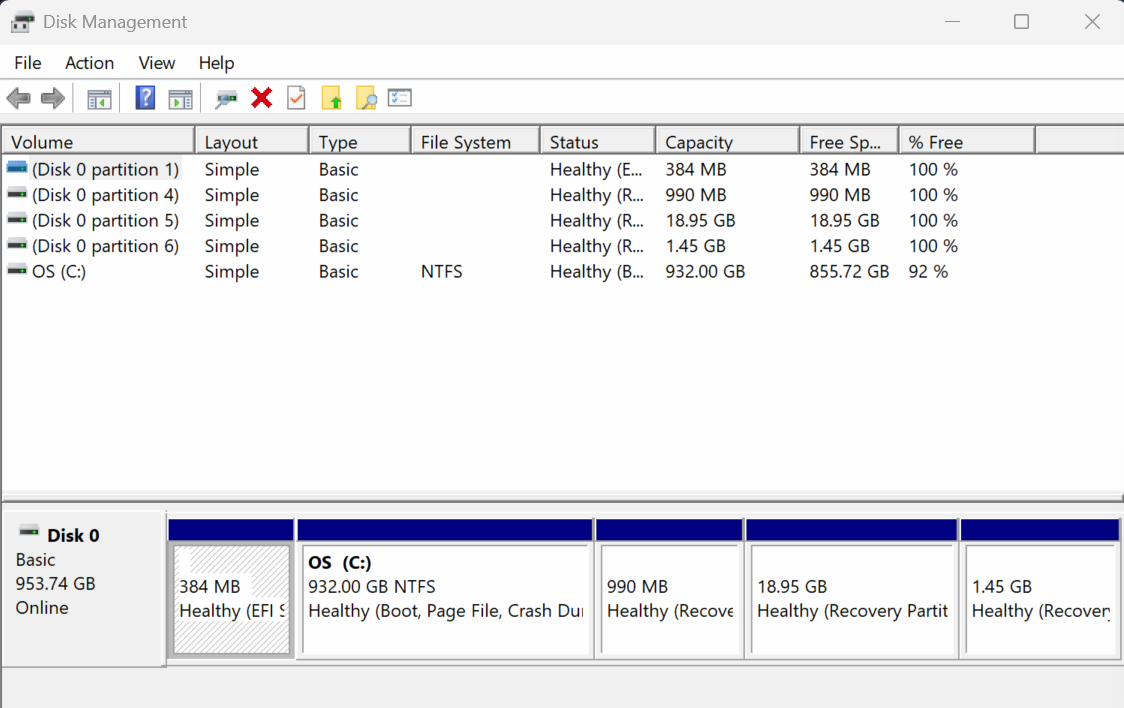Click the drive icon beside (Disk 0 partition 4)
Viewport: 1124px width, 708px height.
pyautogui.click(x=17, y=194)
